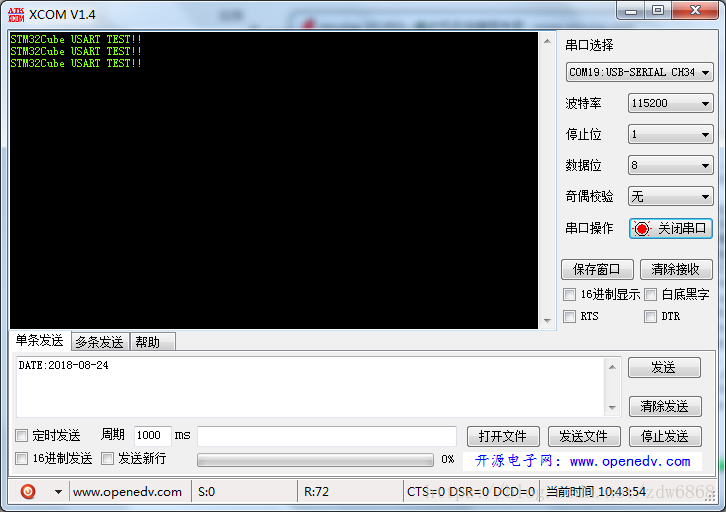
Task: Click www.openedv.com in the status bar
Action: click(127, 492)
